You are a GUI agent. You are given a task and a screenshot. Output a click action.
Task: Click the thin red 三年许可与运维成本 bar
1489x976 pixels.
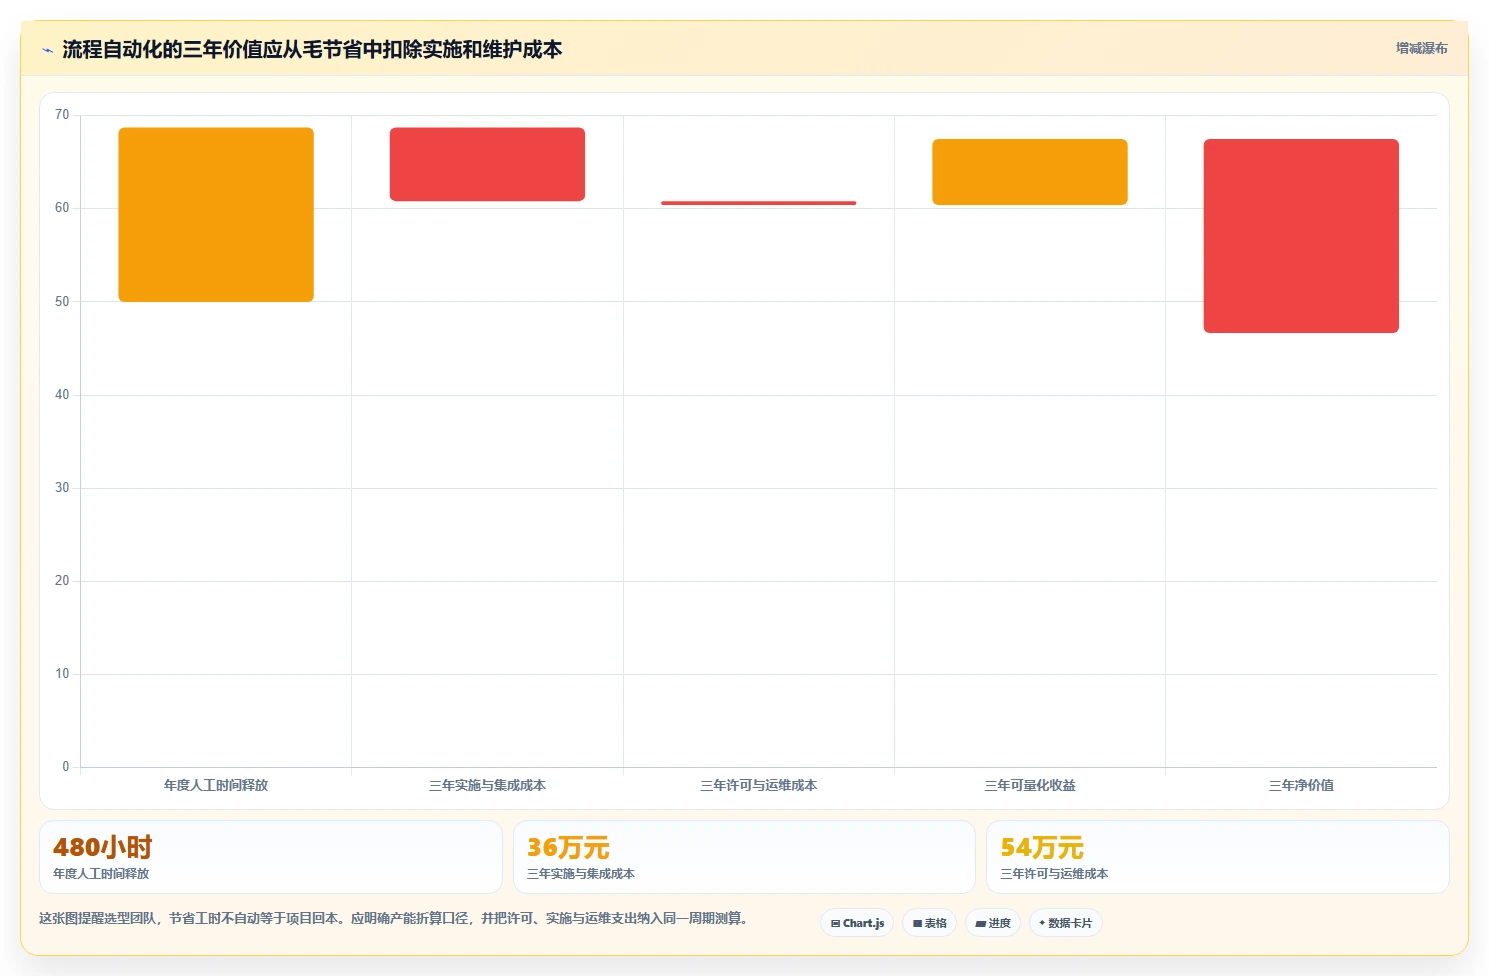[x=758, y=203]
